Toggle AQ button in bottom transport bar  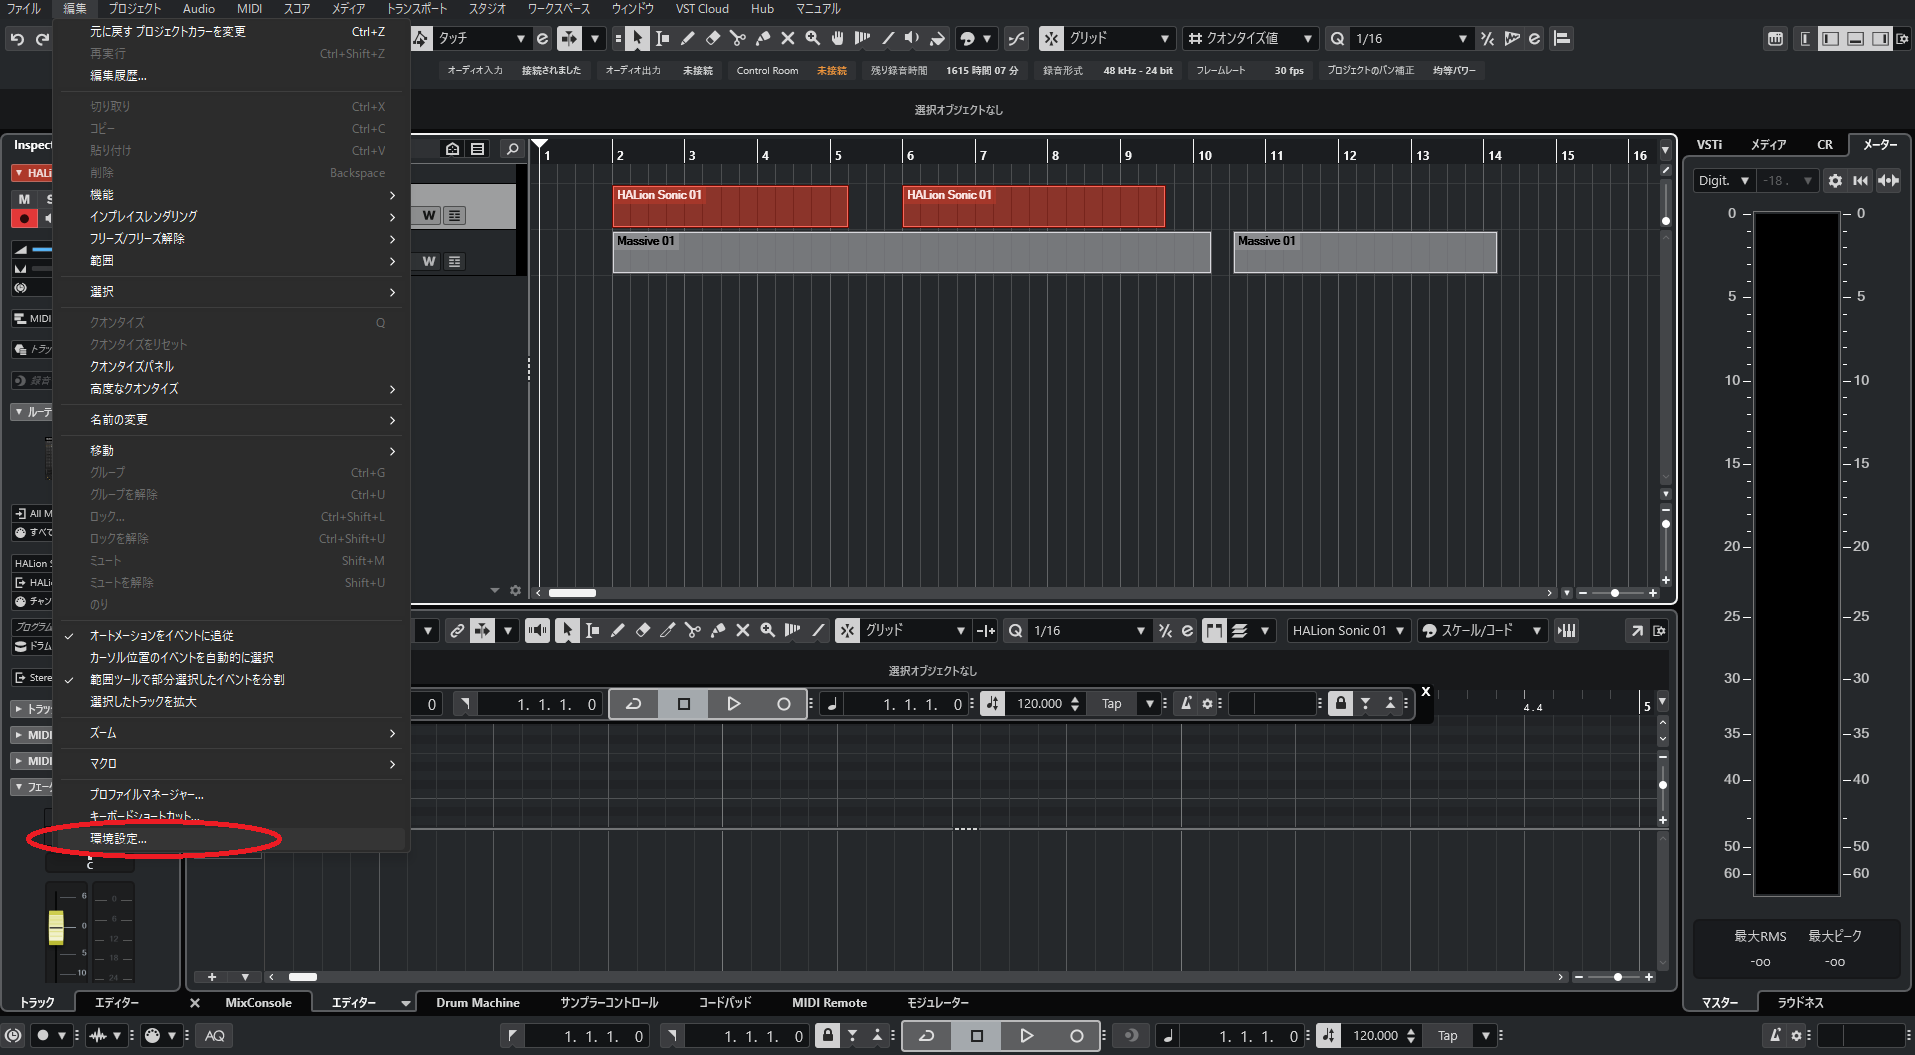(x=215, y=1036)
